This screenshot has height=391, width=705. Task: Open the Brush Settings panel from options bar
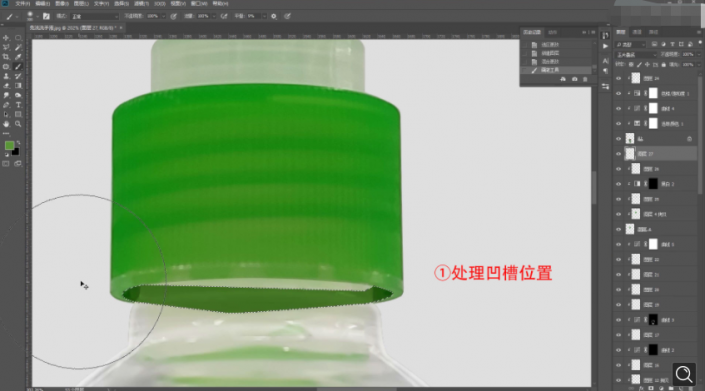click(x=46, y=16)
